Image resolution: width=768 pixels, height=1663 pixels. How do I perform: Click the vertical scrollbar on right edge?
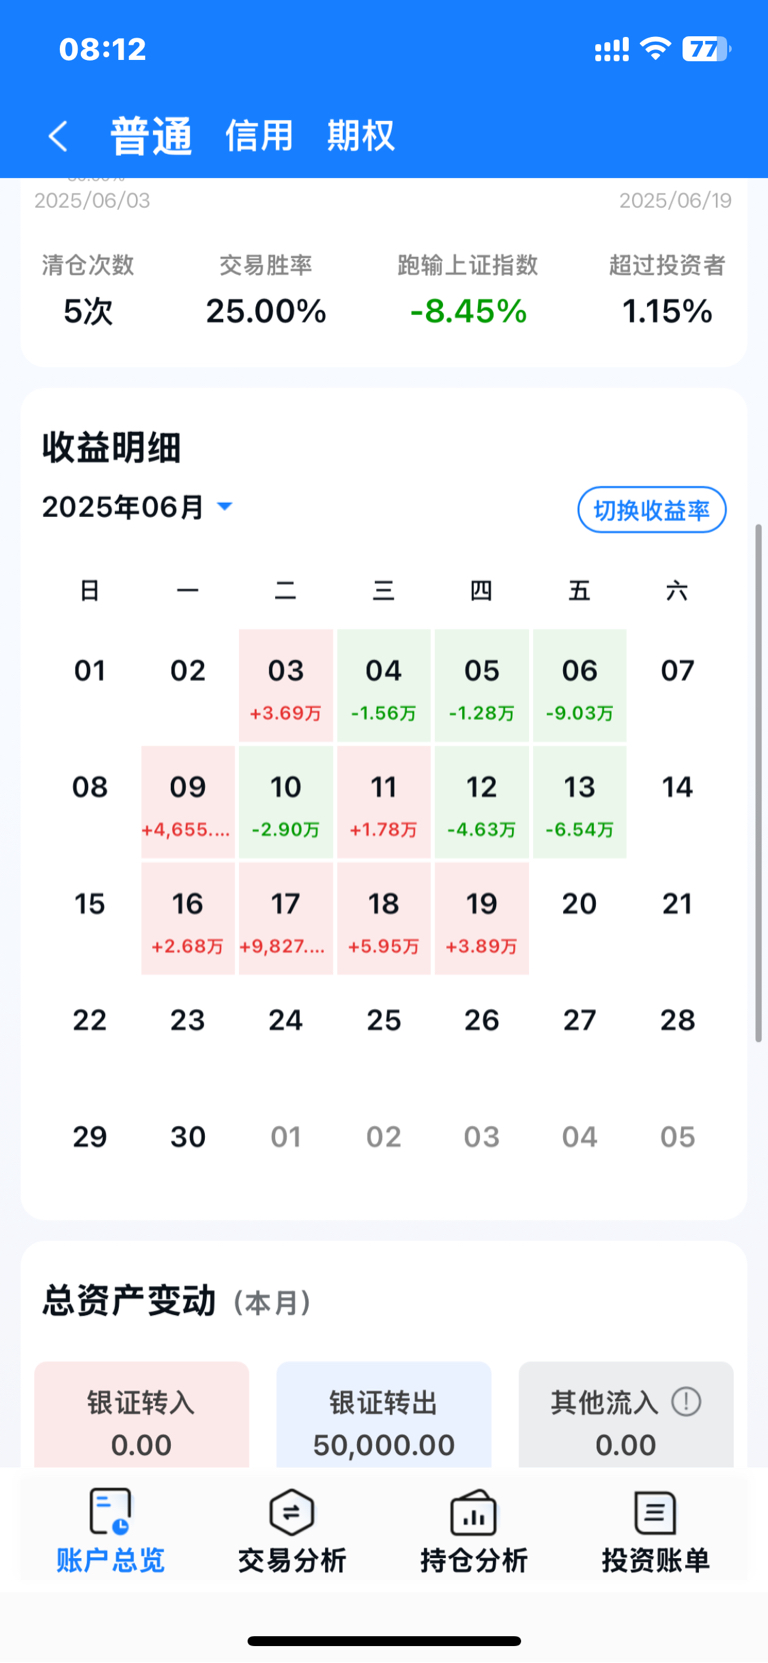(x=758, y=783)
